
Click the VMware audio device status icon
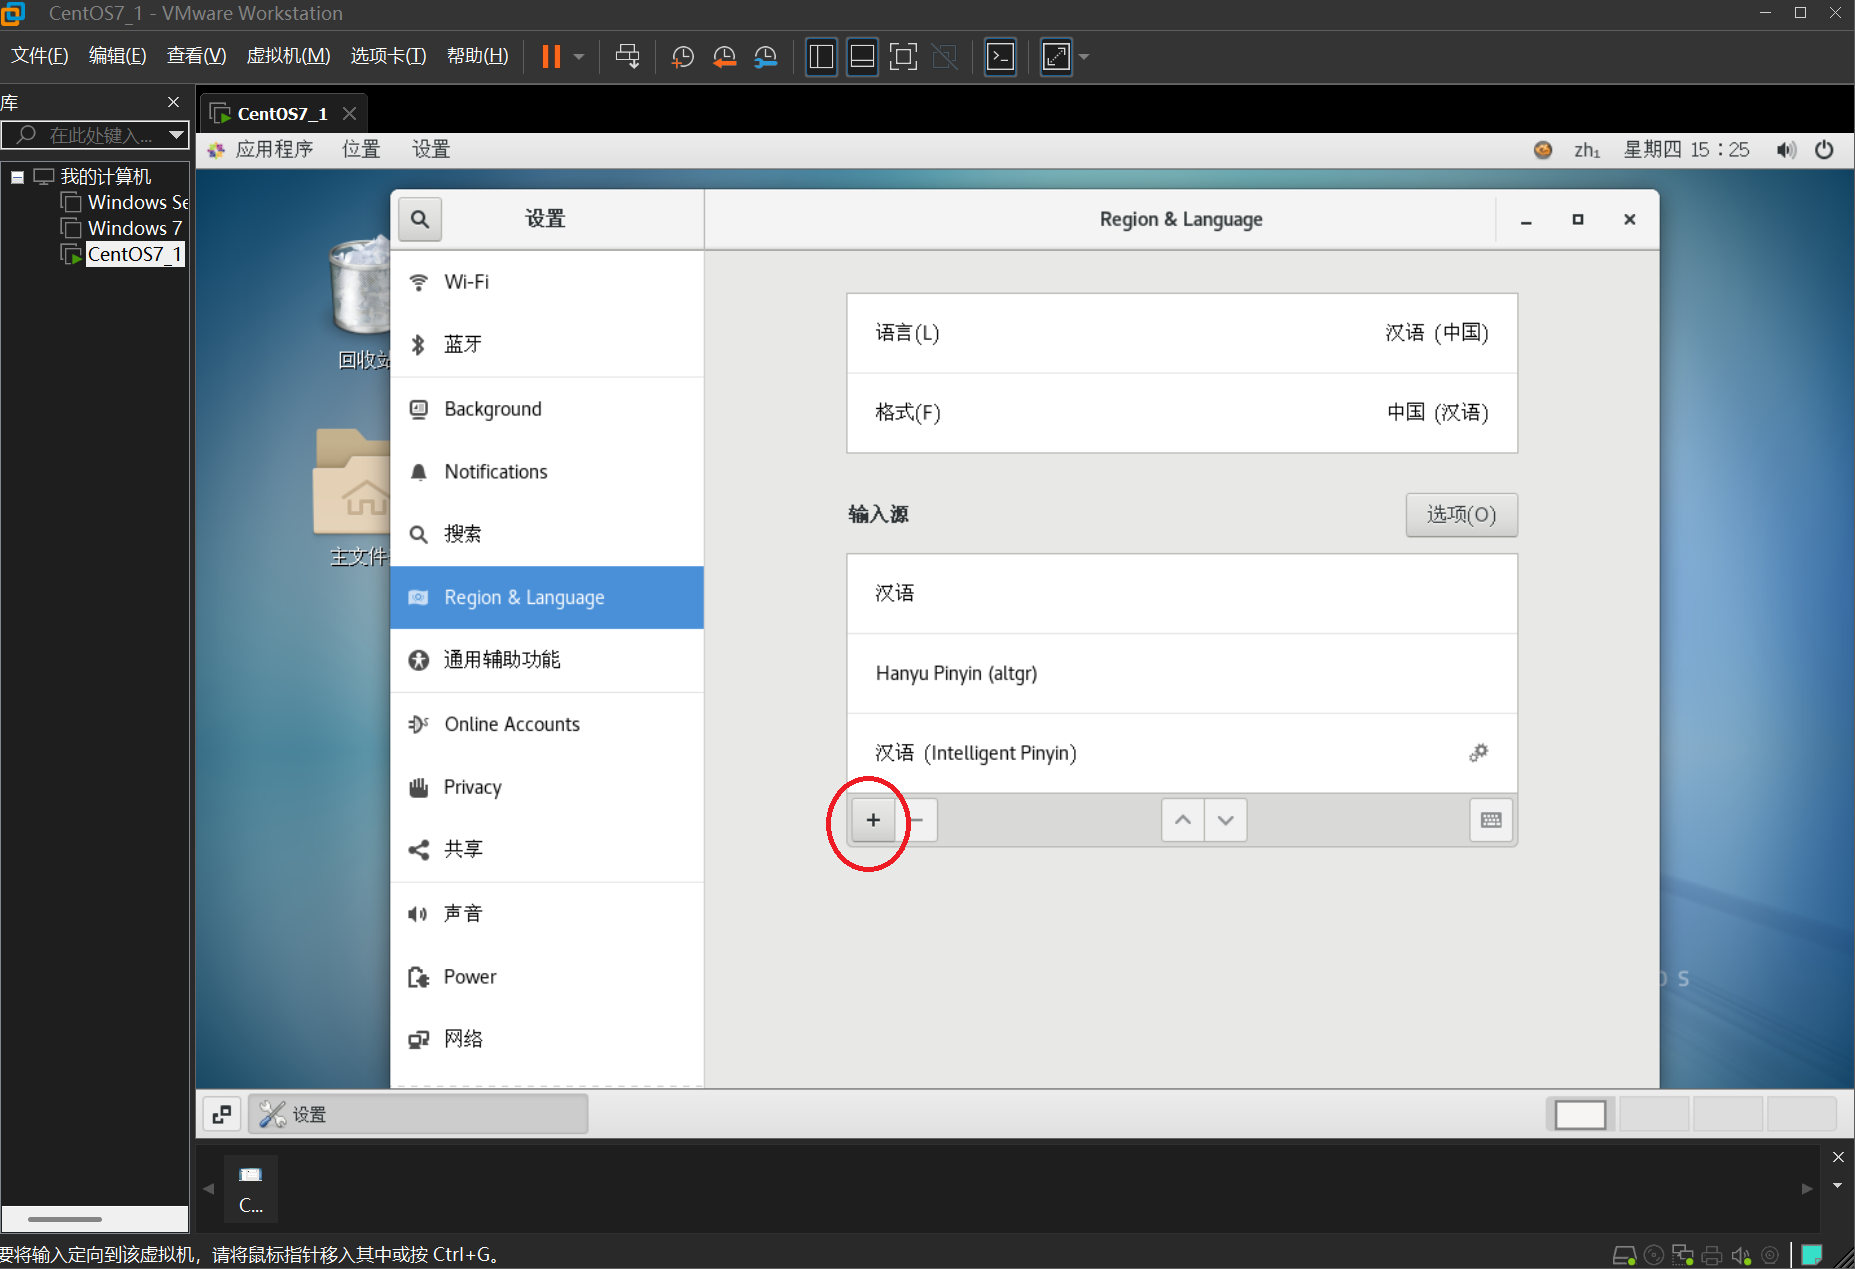point(1741,1254)
